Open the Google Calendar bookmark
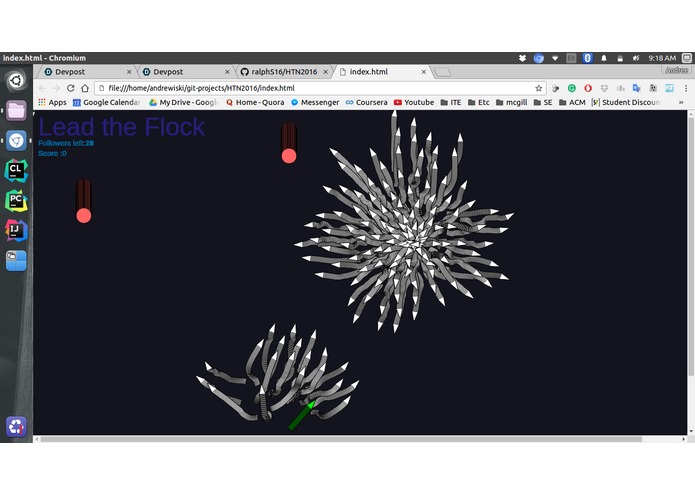 pos(106,102)
